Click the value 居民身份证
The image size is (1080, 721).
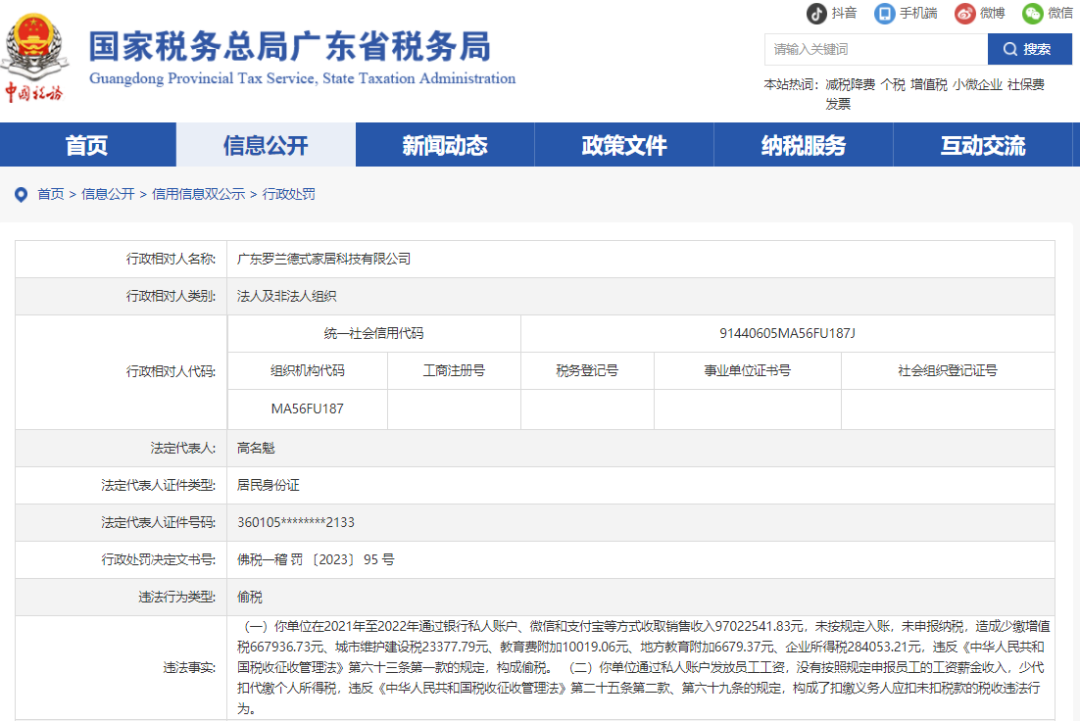click(268, 485)
